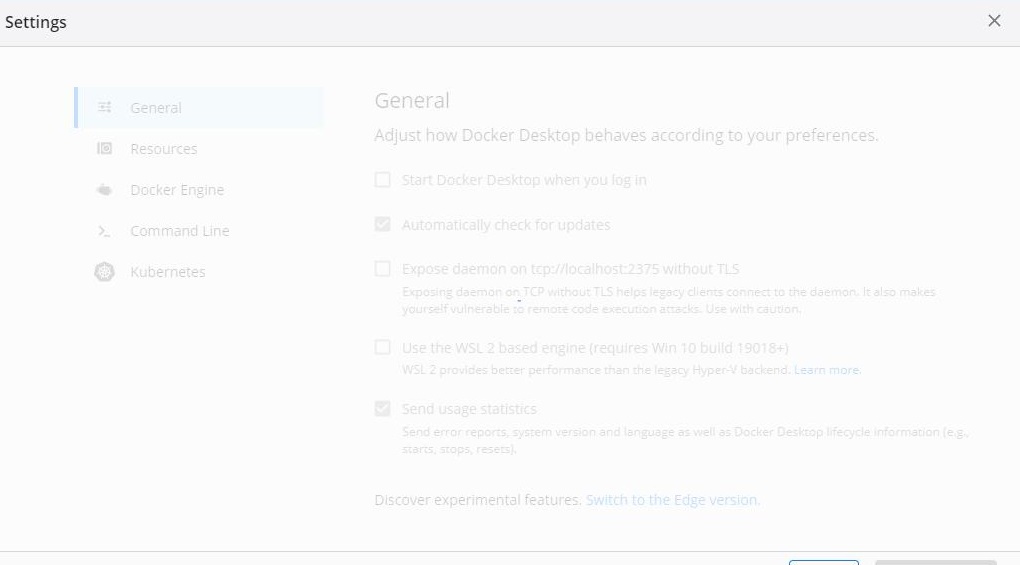Click the 'Send error reports, system version' description
Screen dimensions: 1020x565
coord(685,440)
